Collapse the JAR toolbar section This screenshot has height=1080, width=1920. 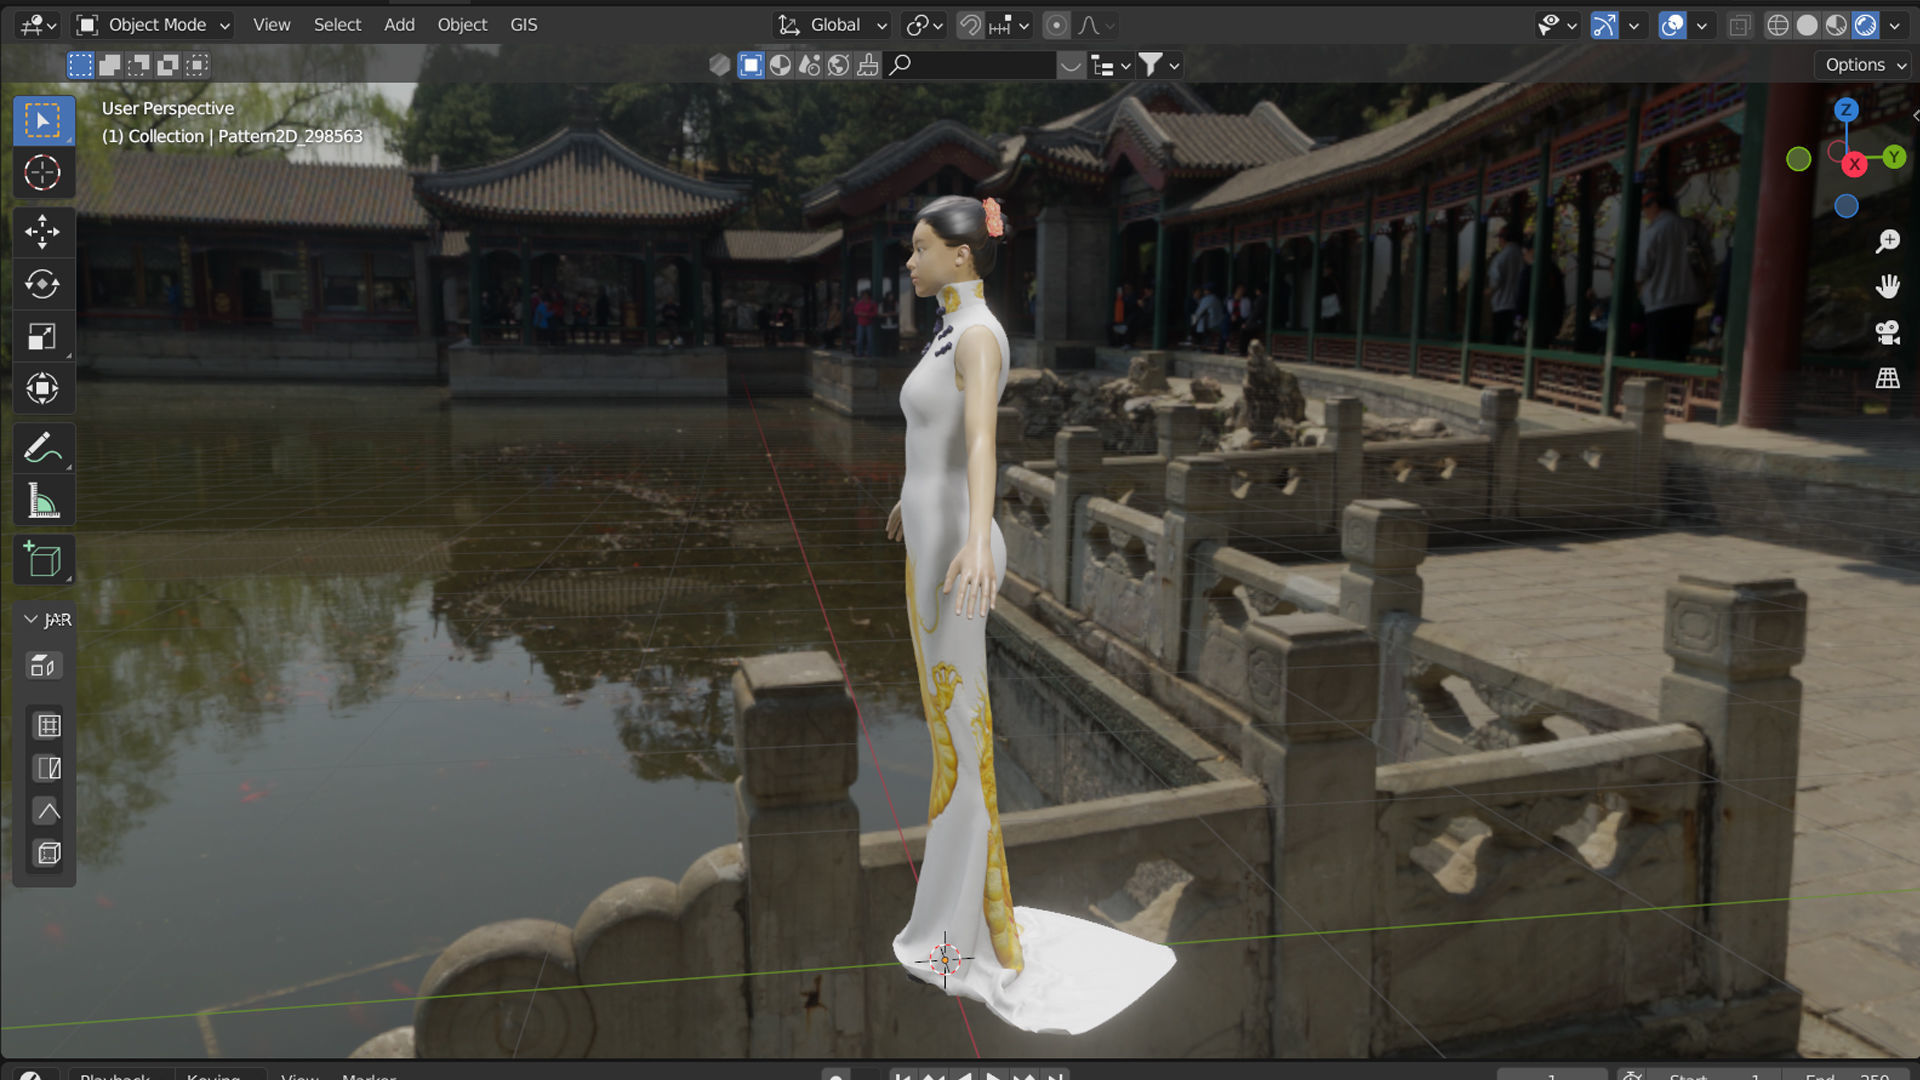point(31,620)
